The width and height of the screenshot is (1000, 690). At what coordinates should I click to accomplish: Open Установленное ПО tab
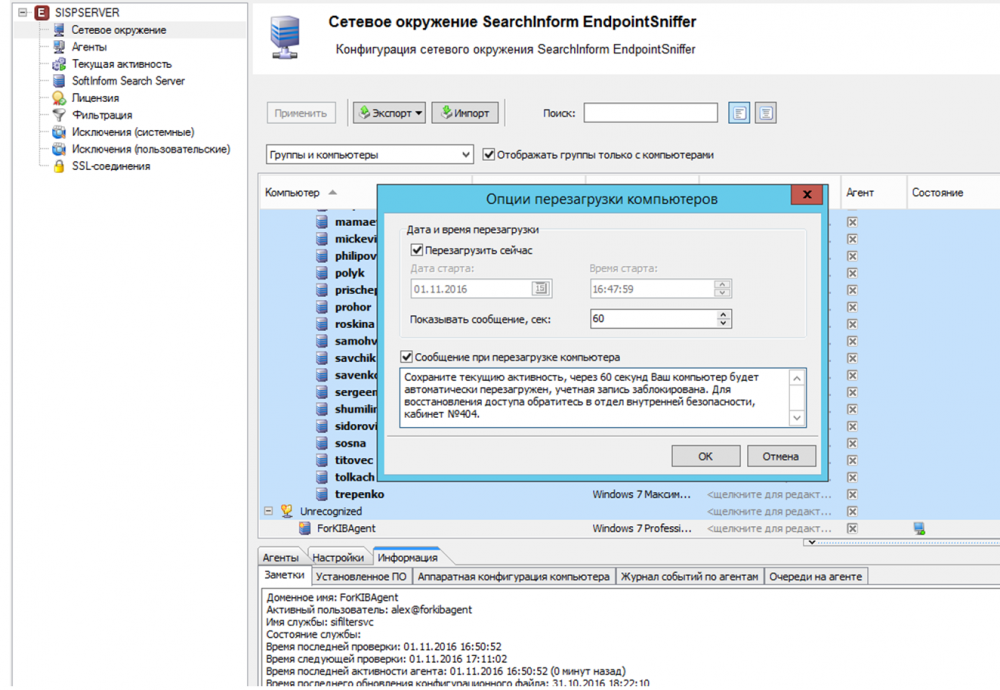(x=361, y=576)
